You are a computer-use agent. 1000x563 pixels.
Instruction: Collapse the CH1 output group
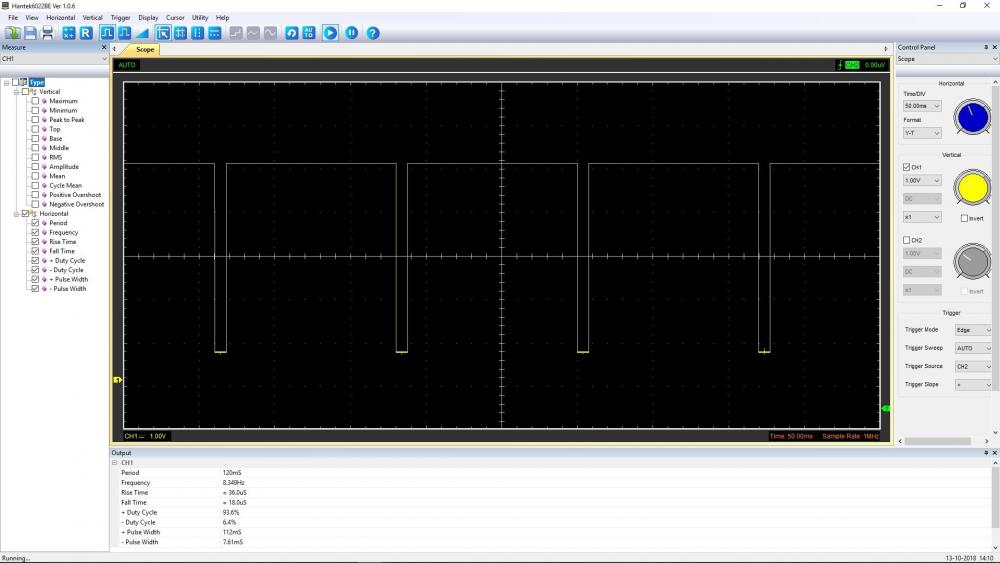[x=115, y=463]
